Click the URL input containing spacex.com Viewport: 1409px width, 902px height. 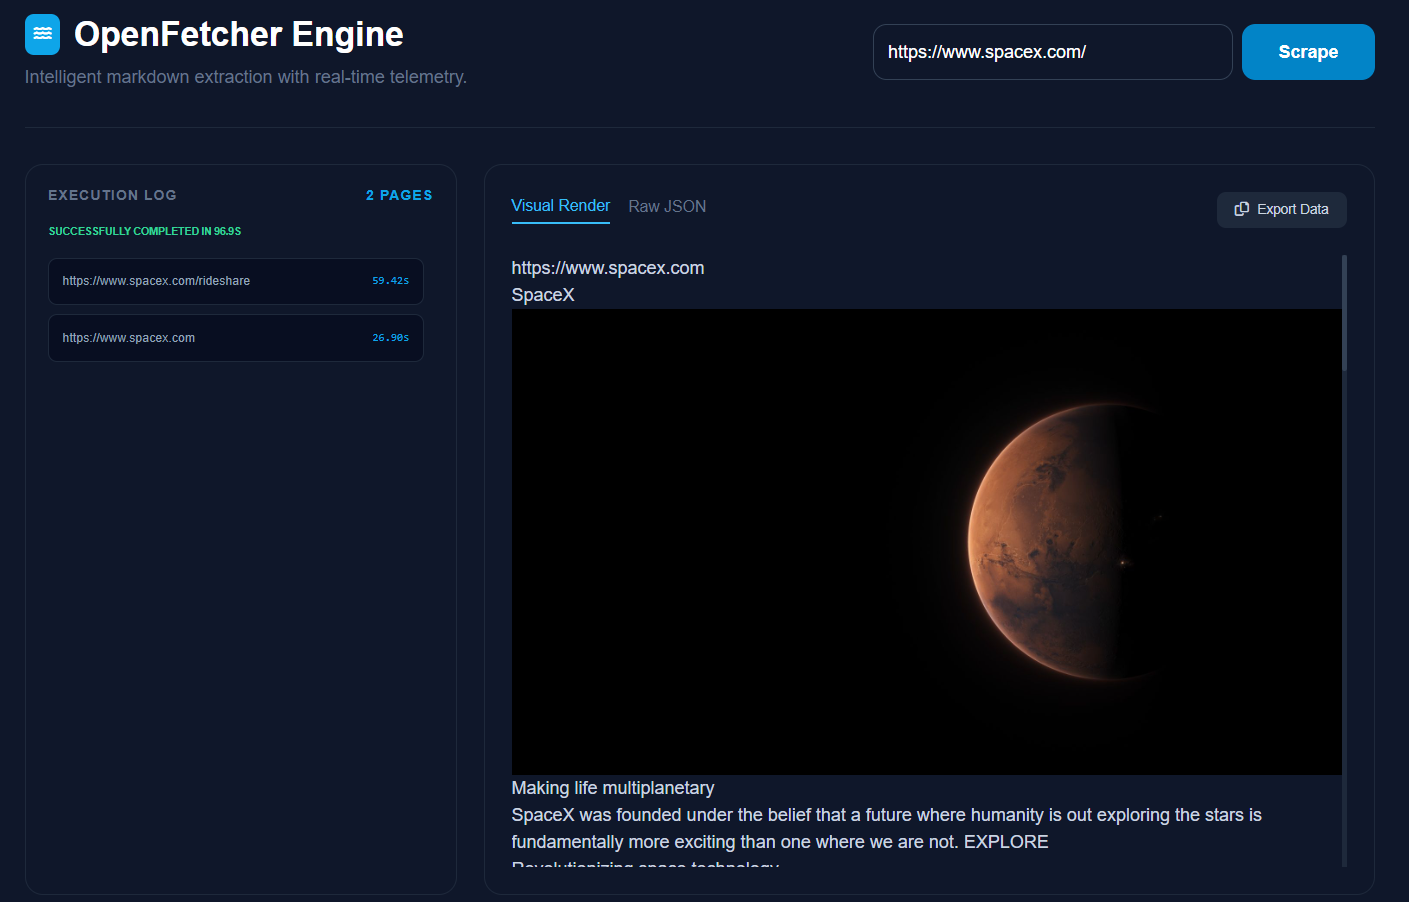pyautogui.click(x=1052, y=52)
